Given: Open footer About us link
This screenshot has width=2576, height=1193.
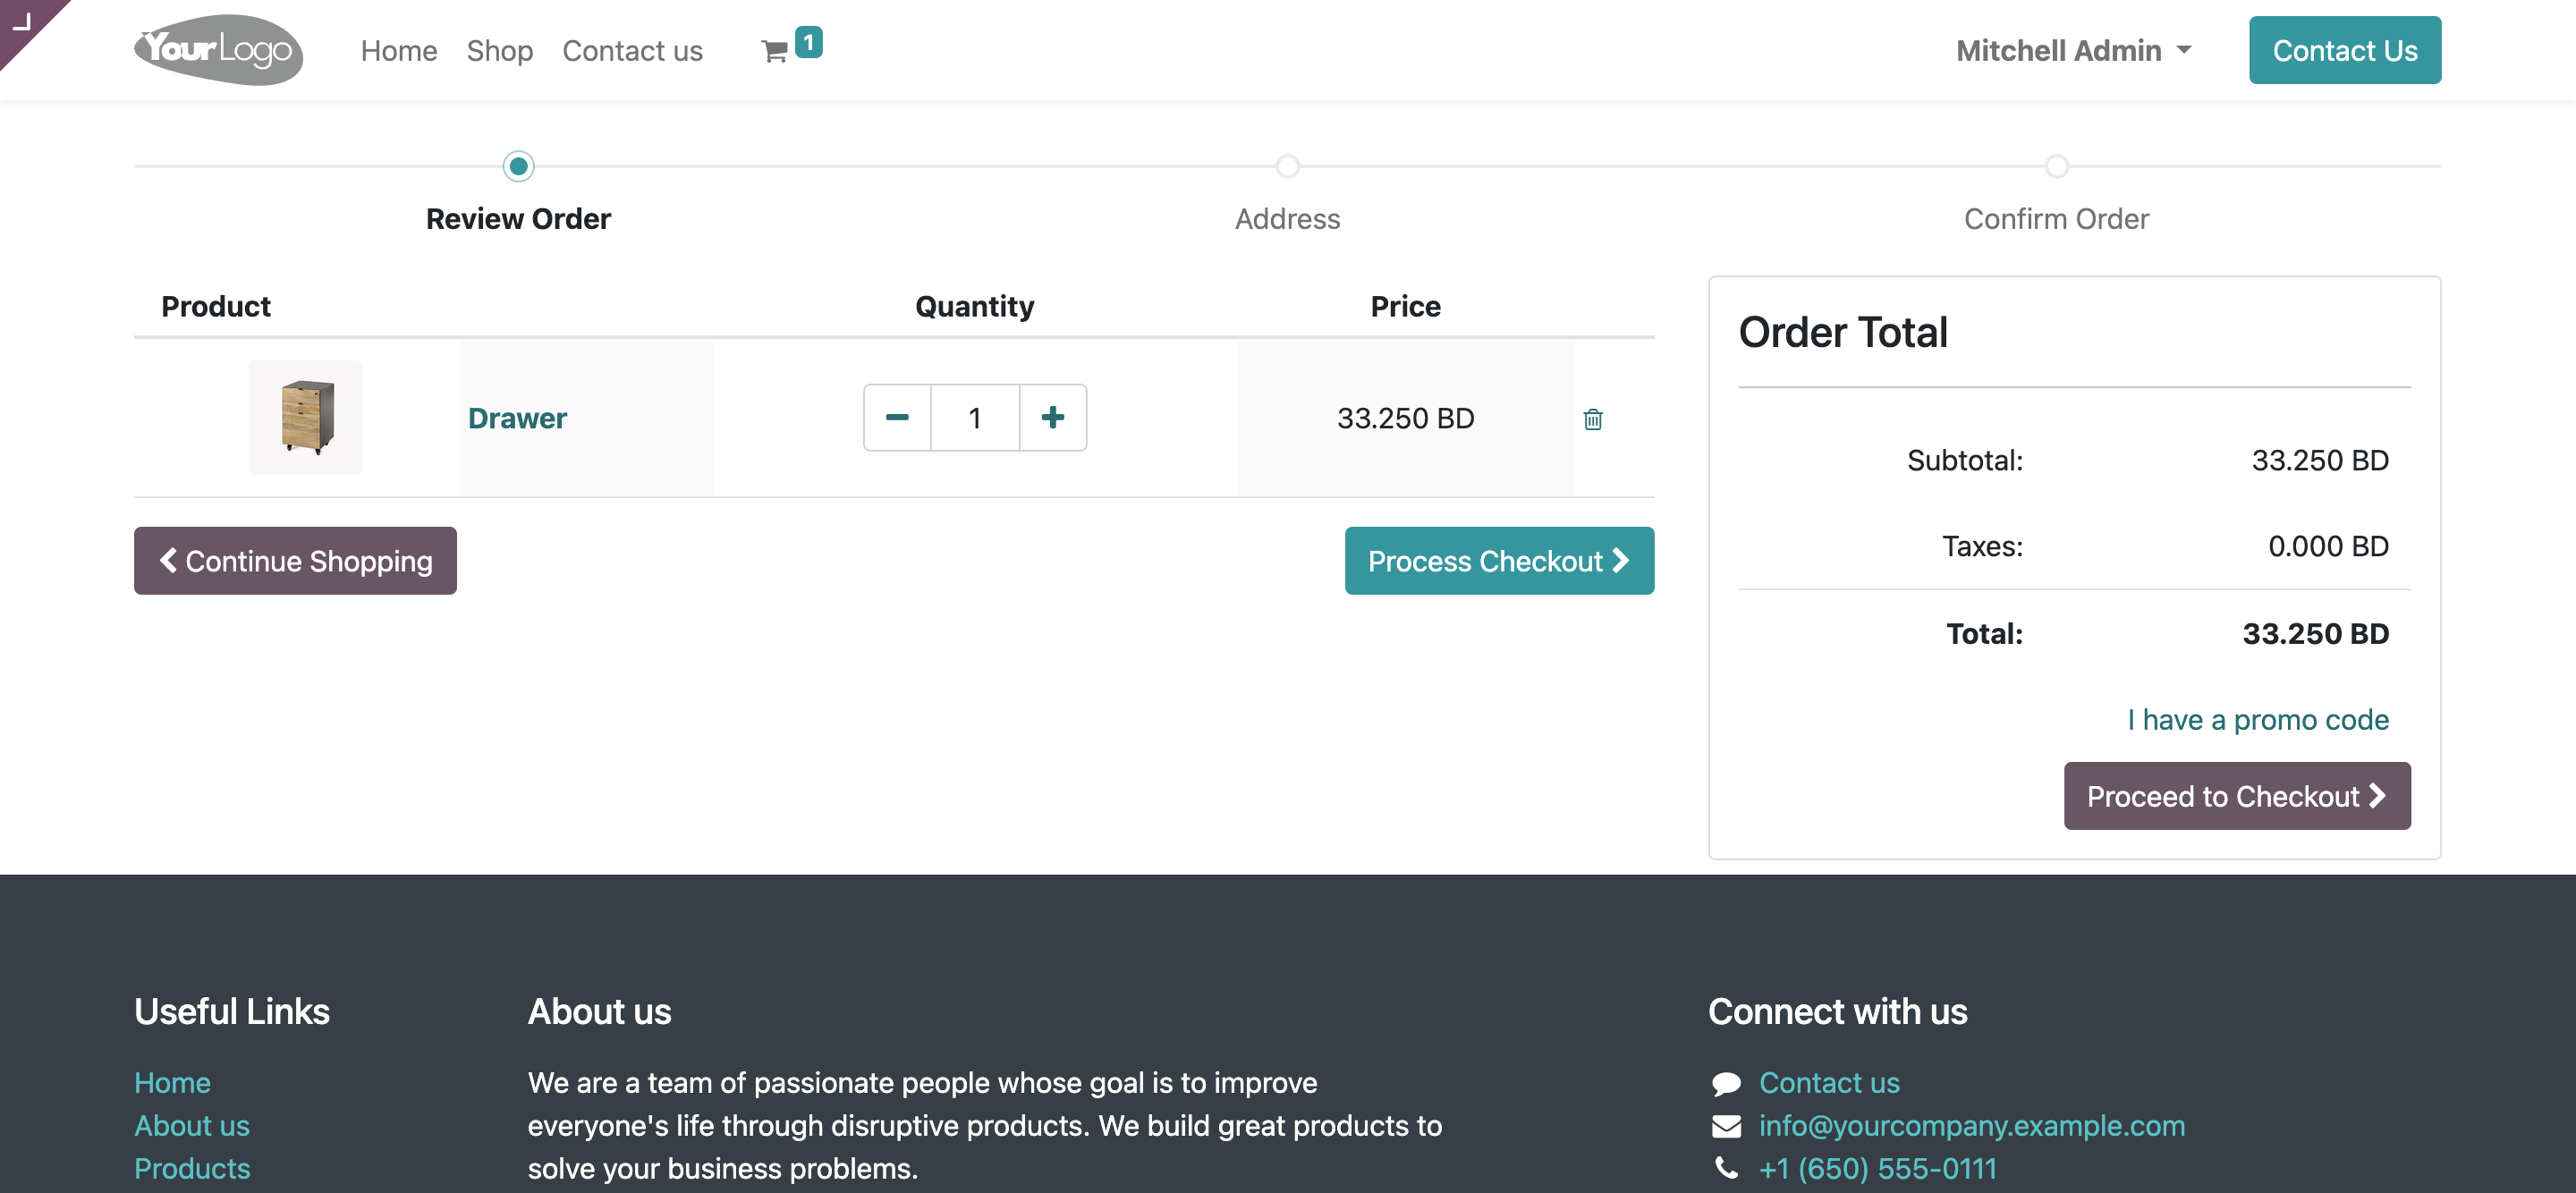Looking at the screenshot, I should click(x=192, y=1126).
